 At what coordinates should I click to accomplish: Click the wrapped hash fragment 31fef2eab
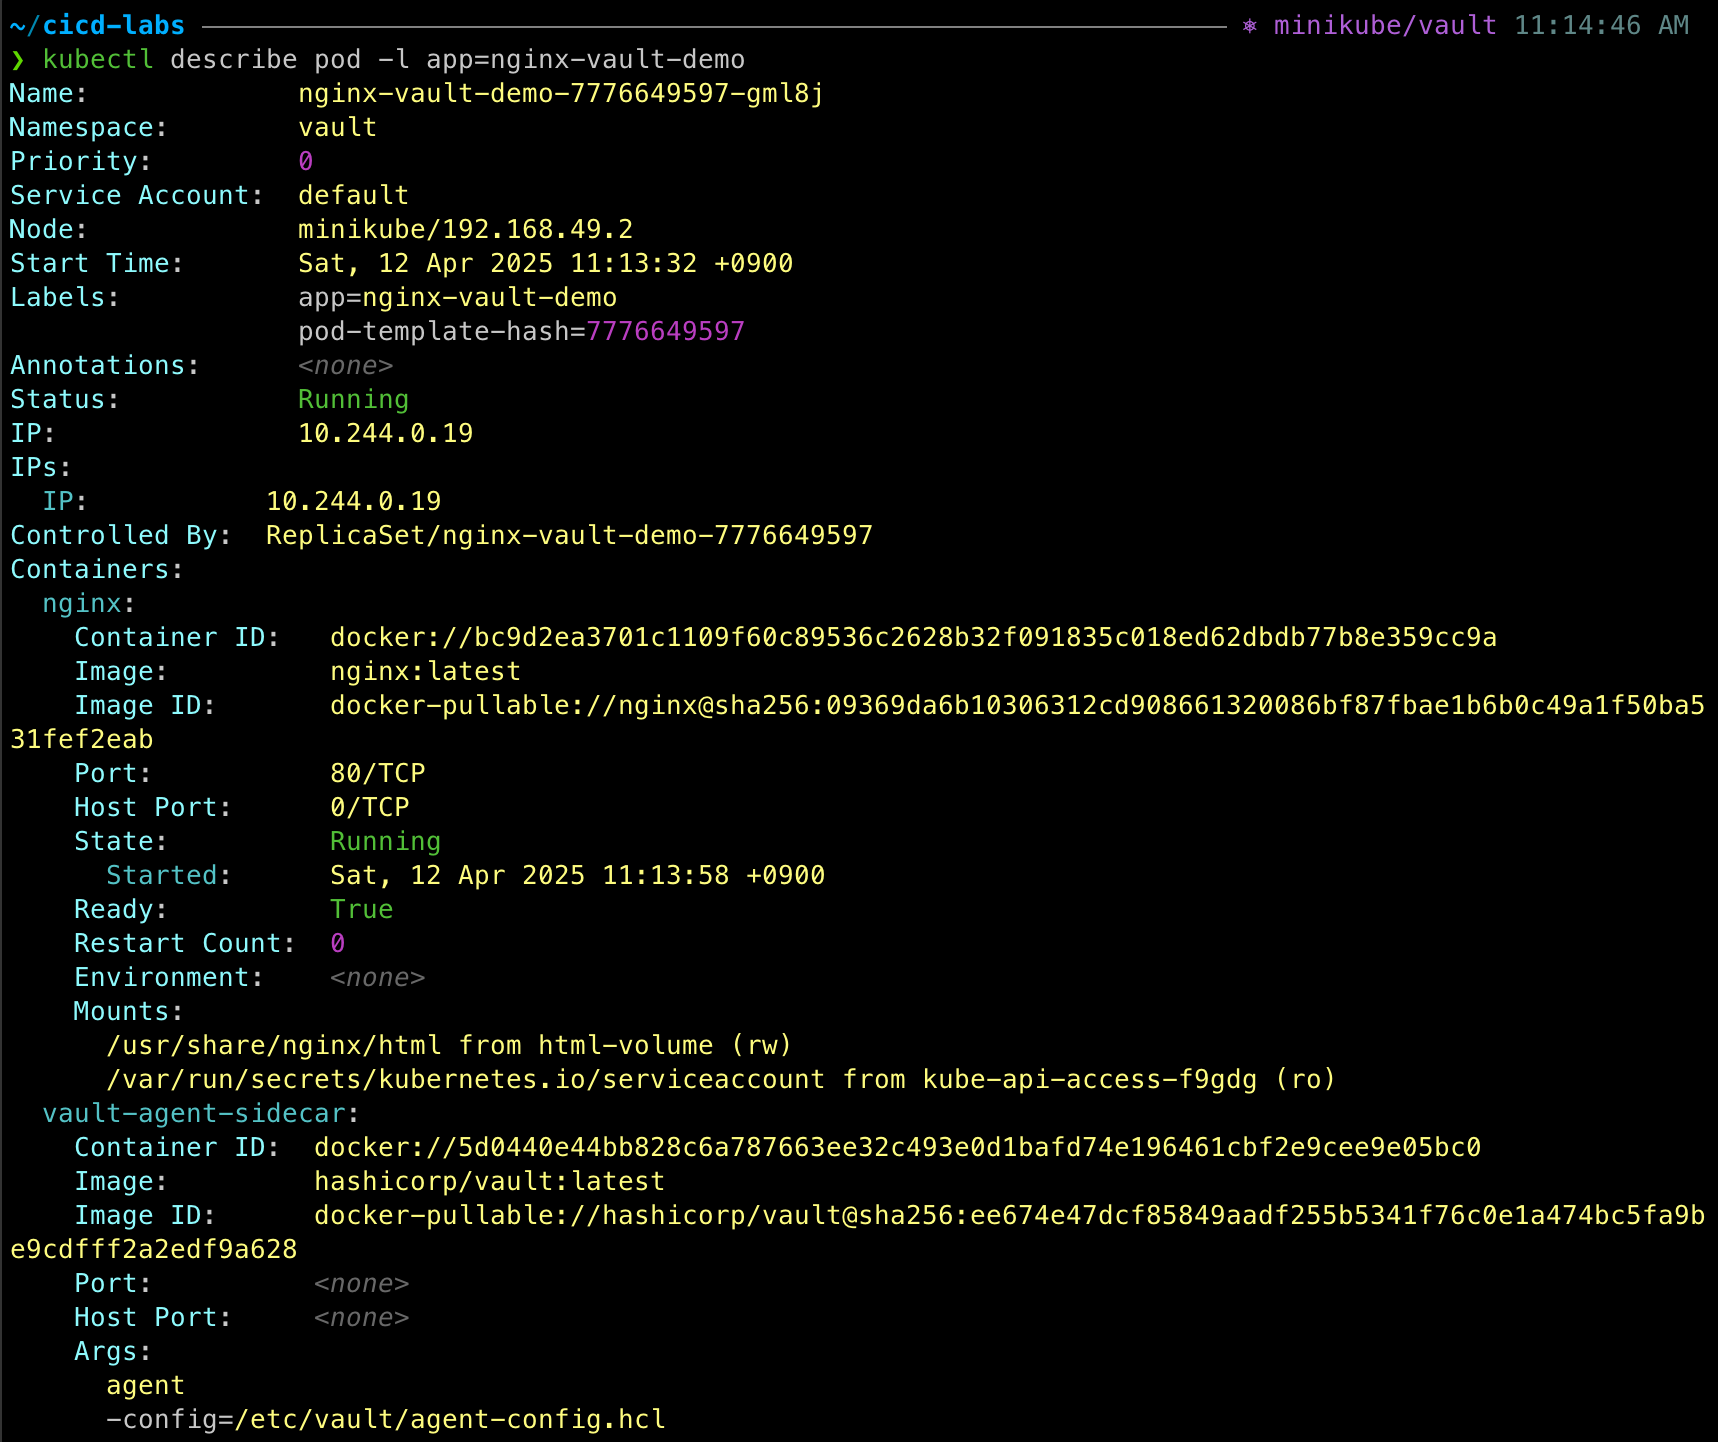(81, 739)
